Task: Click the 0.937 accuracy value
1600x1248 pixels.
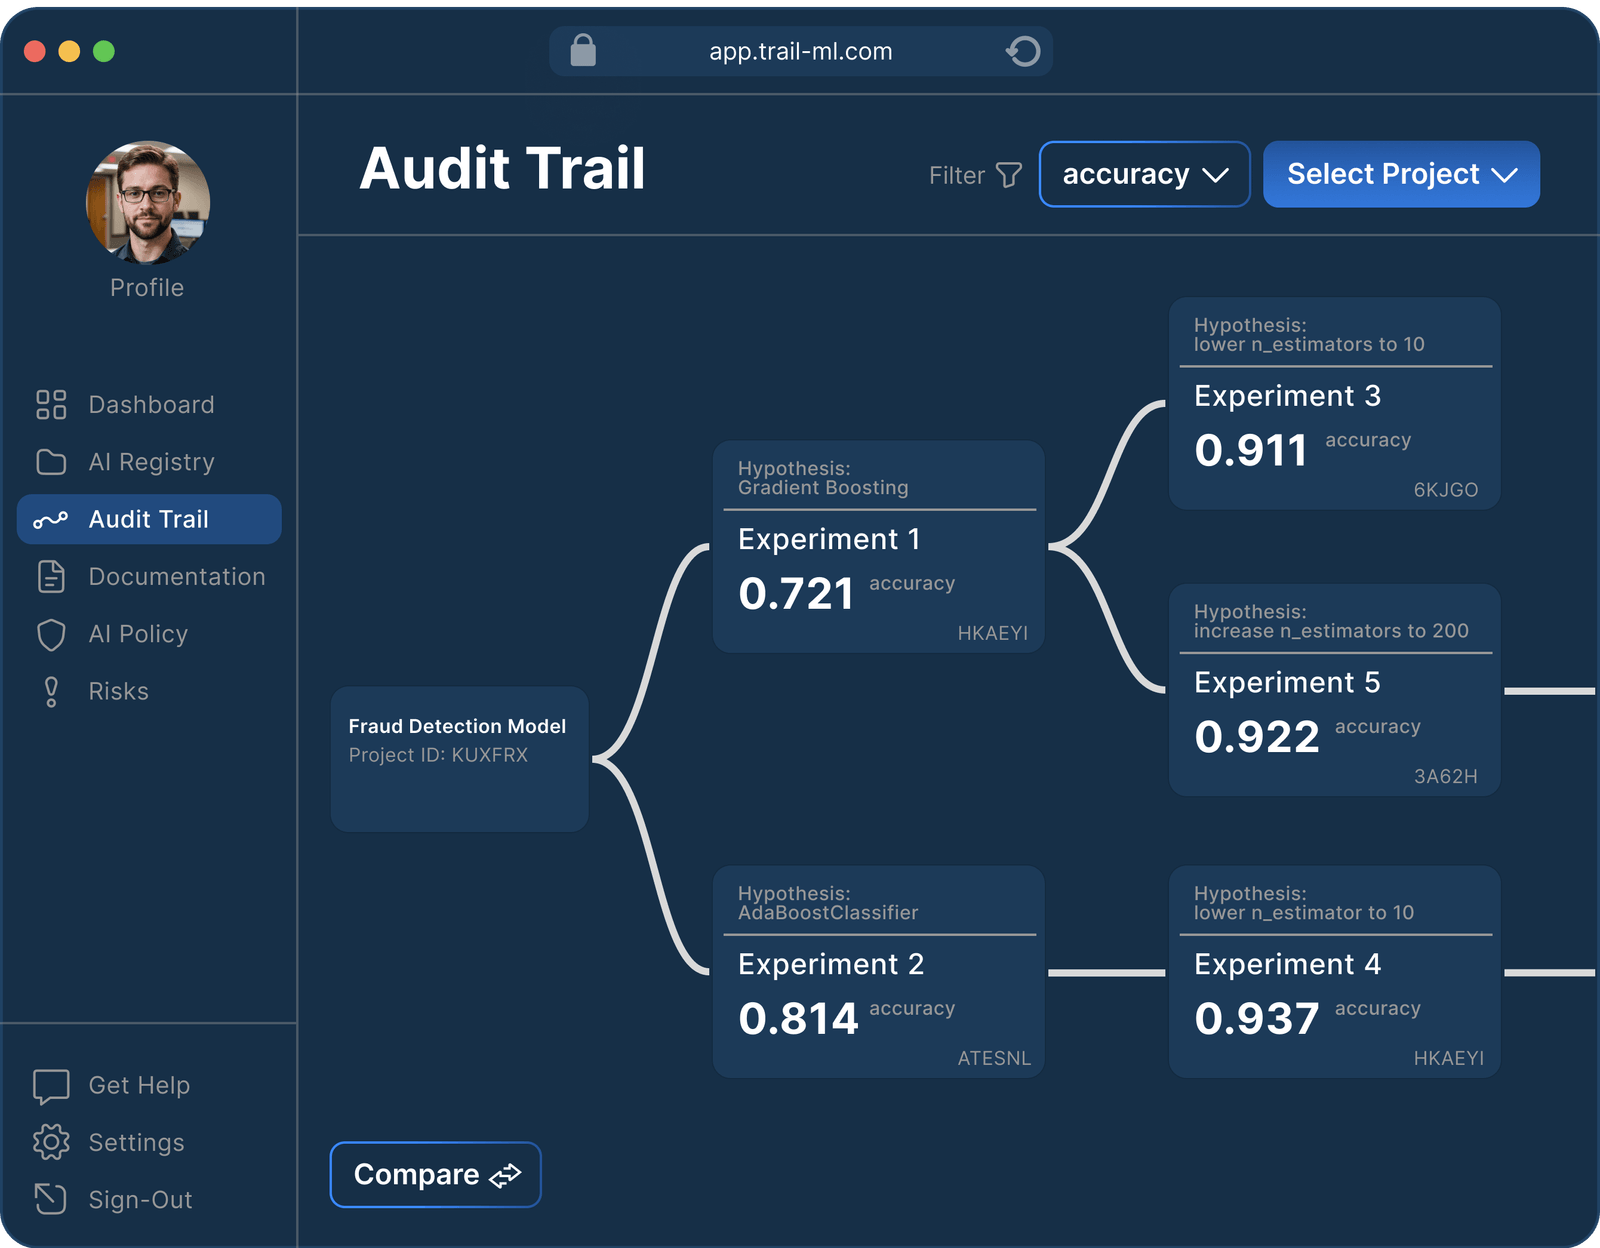Action: [x=1257, y=1019]
